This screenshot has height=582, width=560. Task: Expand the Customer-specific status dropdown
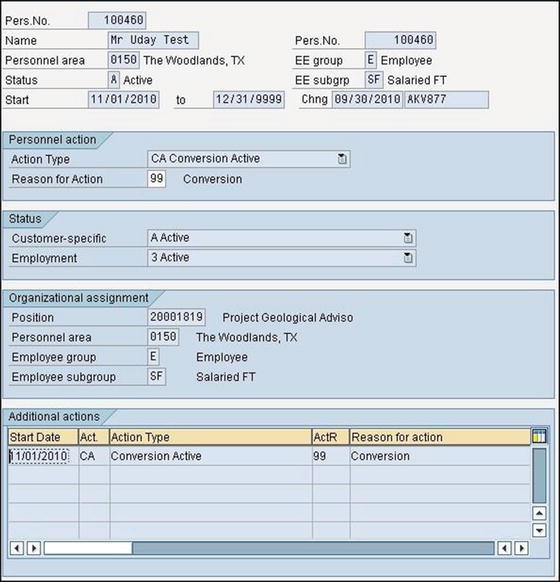click(407, 238)
